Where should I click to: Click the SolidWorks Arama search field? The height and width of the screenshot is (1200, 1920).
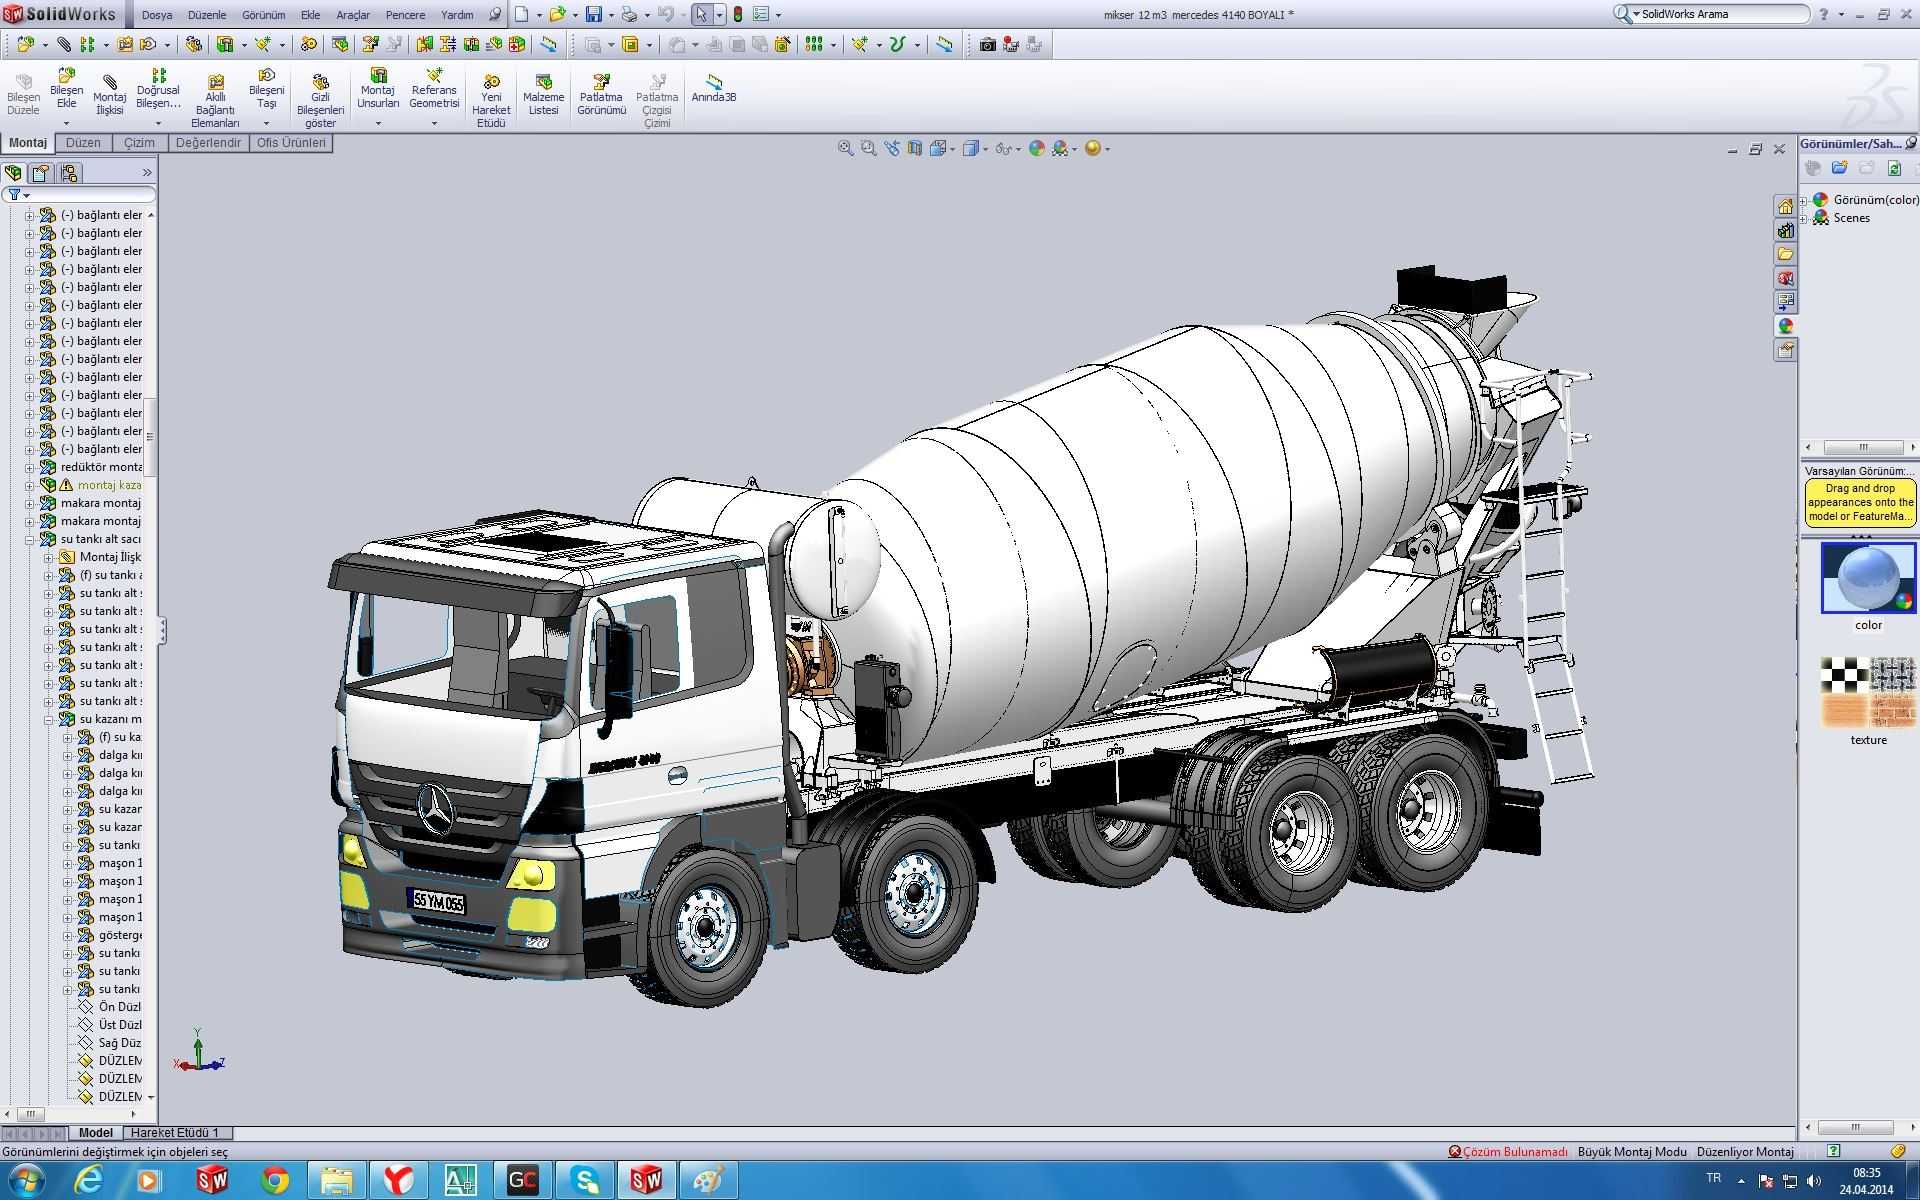1722,14
